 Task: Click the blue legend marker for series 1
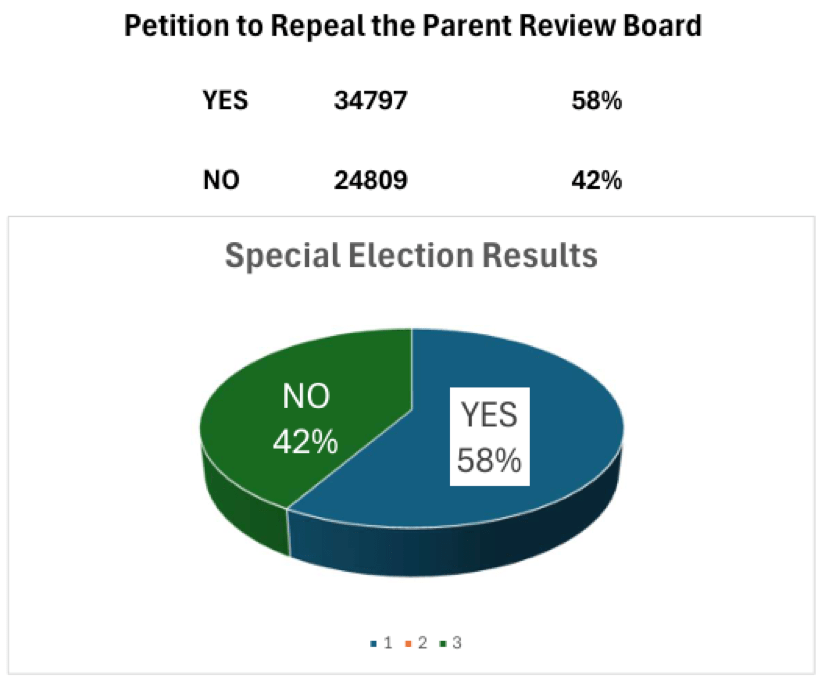(x=374, y=643)
